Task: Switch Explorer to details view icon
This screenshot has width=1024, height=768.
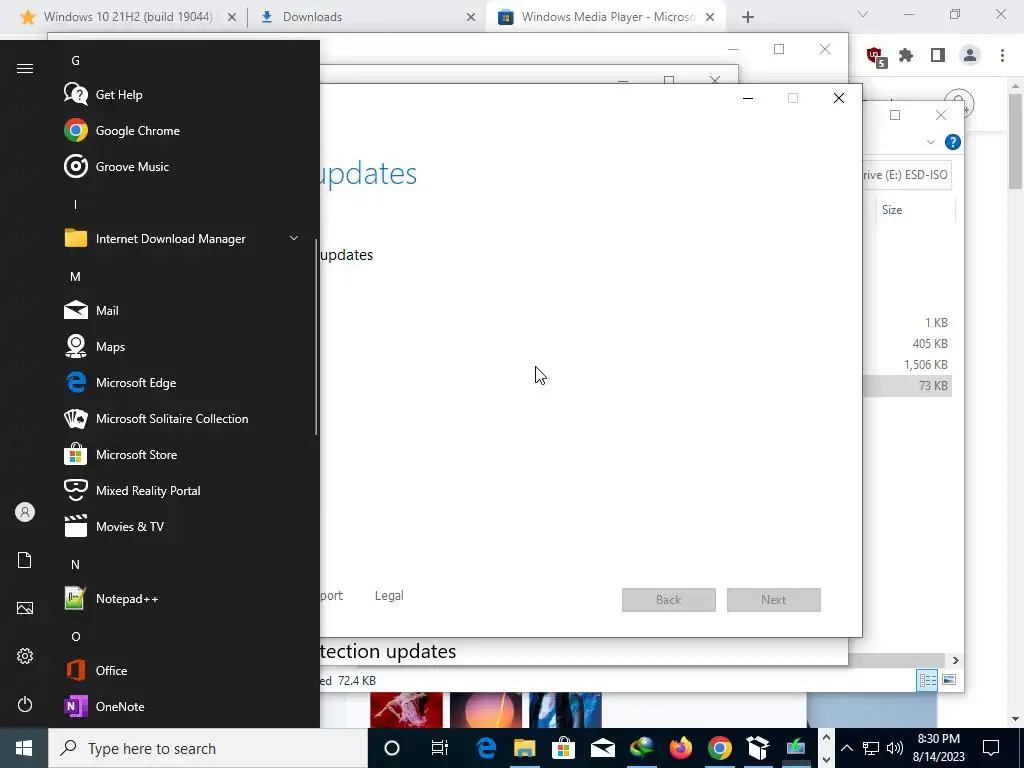Action: point(927,680)
